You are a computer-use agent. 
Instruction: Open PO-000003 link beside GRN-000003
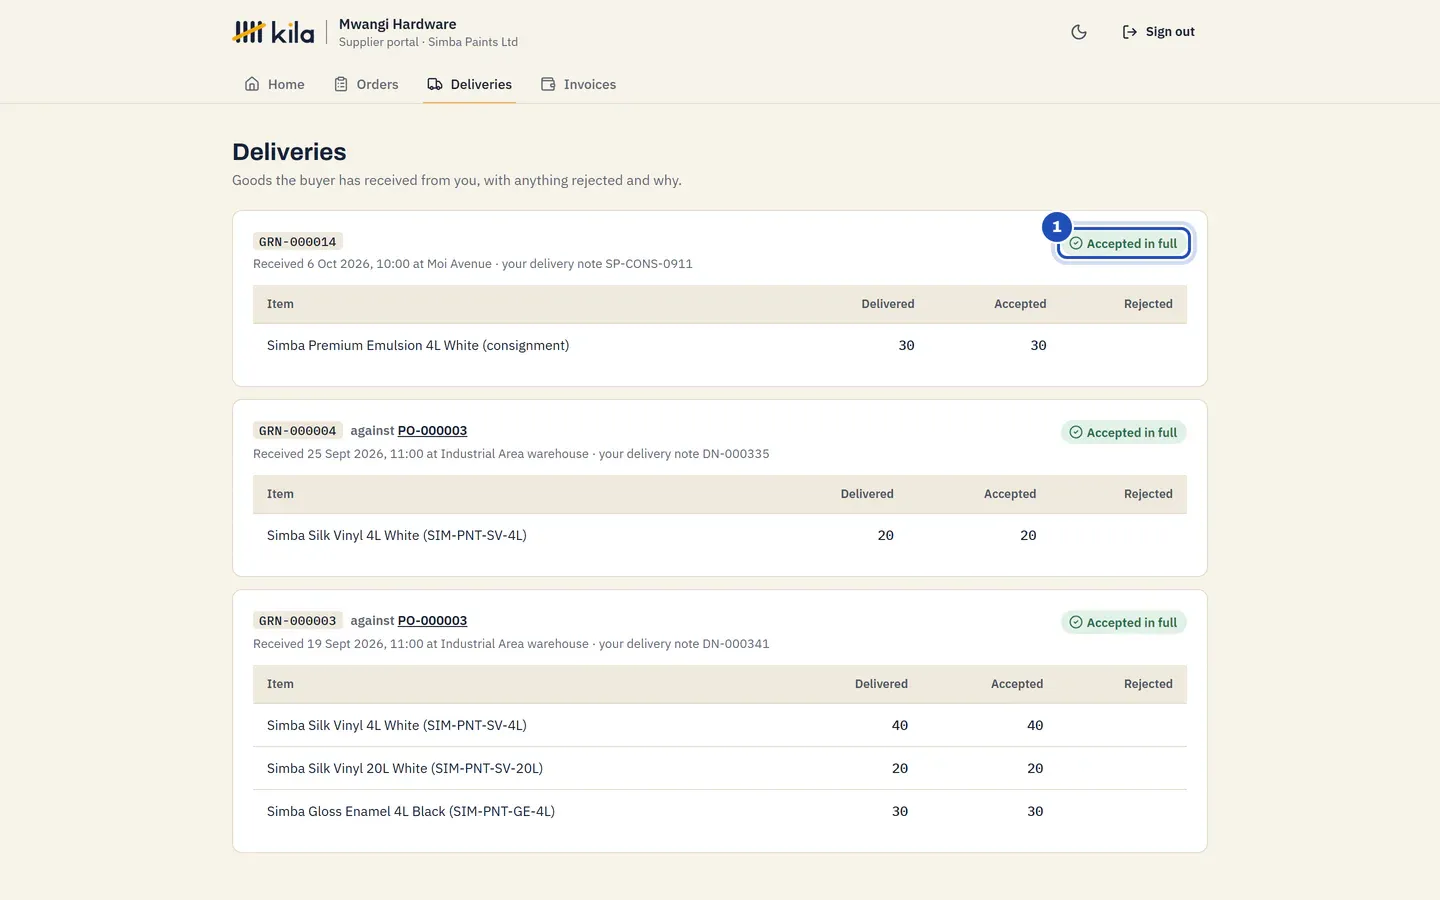tap(432, 621)
